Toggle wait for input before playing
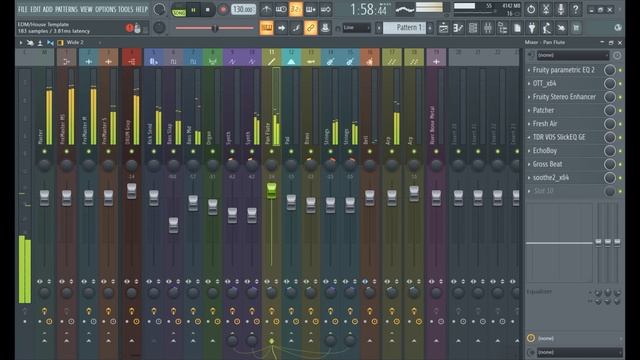640x360 pixels. pos(281,9)
